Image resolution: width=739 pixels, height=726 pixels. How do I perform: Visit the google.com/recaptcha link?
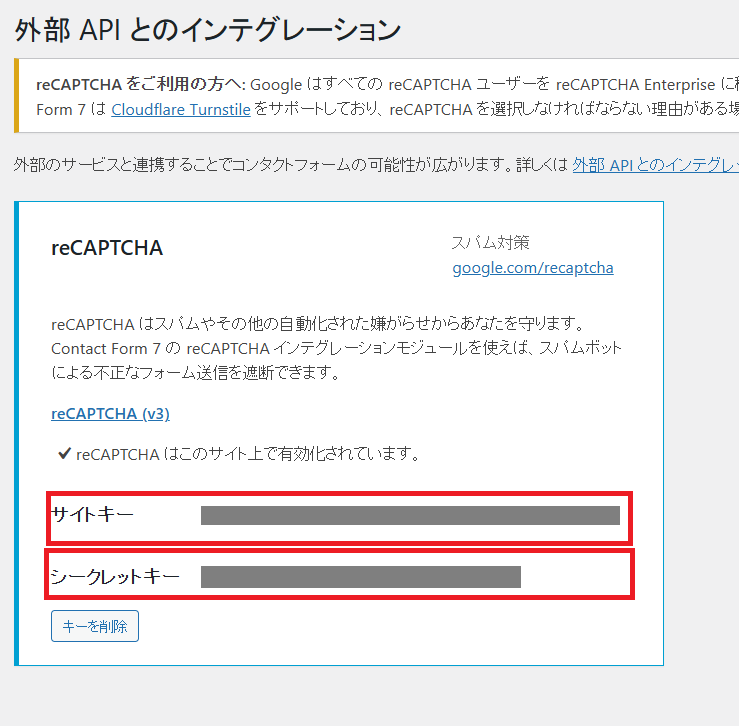coord(532,268)
